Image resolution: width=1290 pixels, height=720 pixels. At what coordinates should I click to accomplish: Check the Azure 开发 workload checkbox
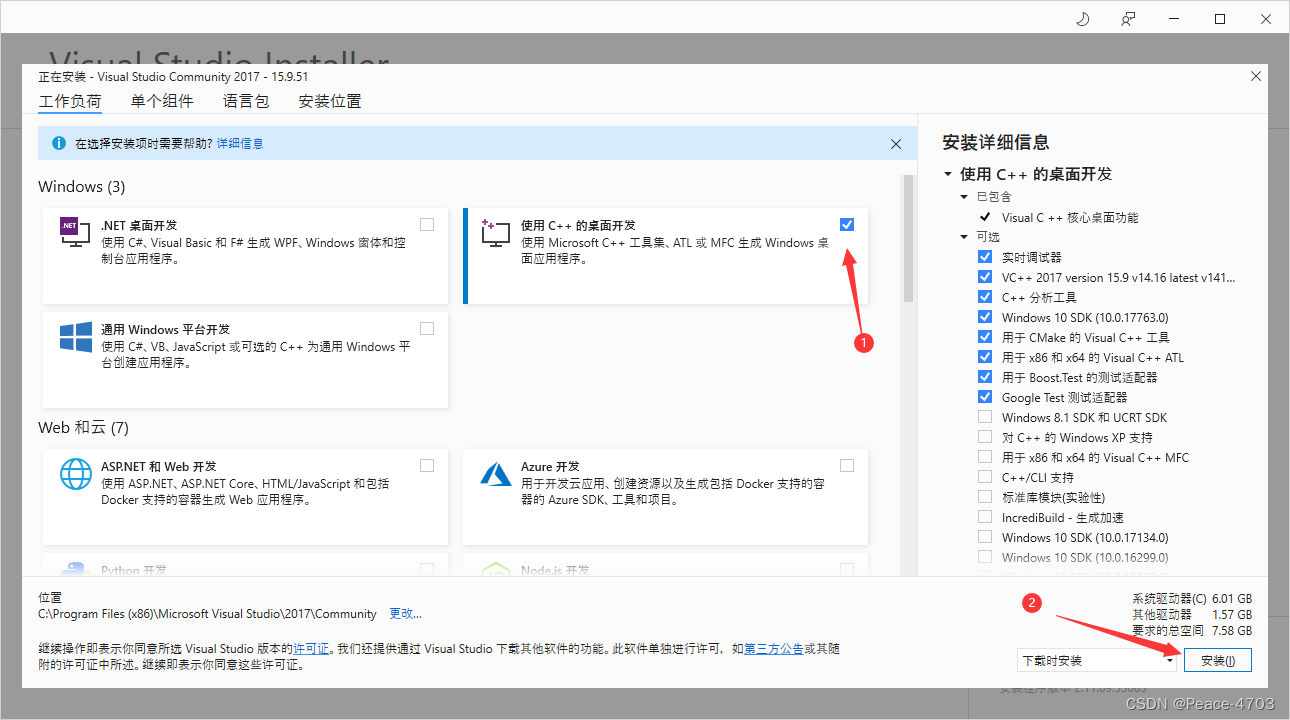pyautogui.click(x=847, y=465)
